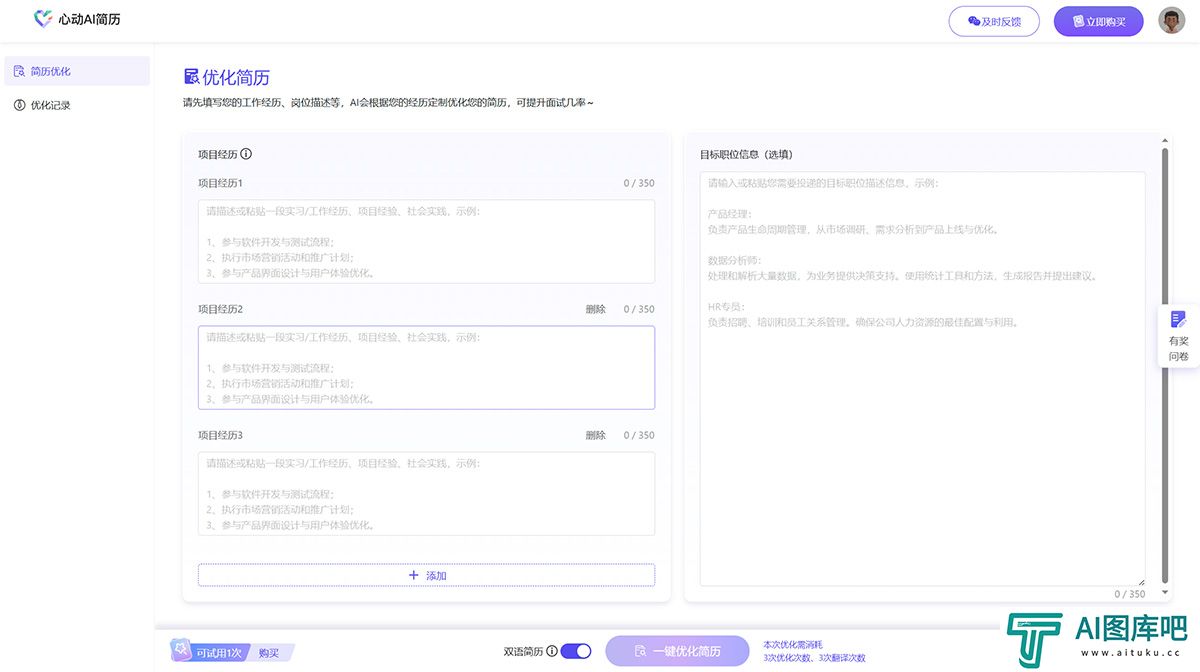Open 优化记录 in the sidebar
The width and height of the screenshot is (1200, 672).
click(77, 105)
